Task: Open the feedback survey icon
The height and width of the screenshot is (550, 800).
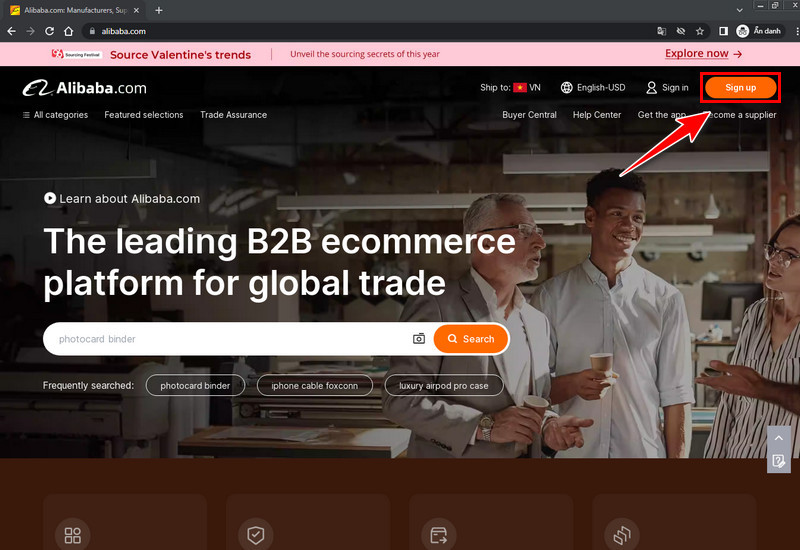Action: click(779, 461)
